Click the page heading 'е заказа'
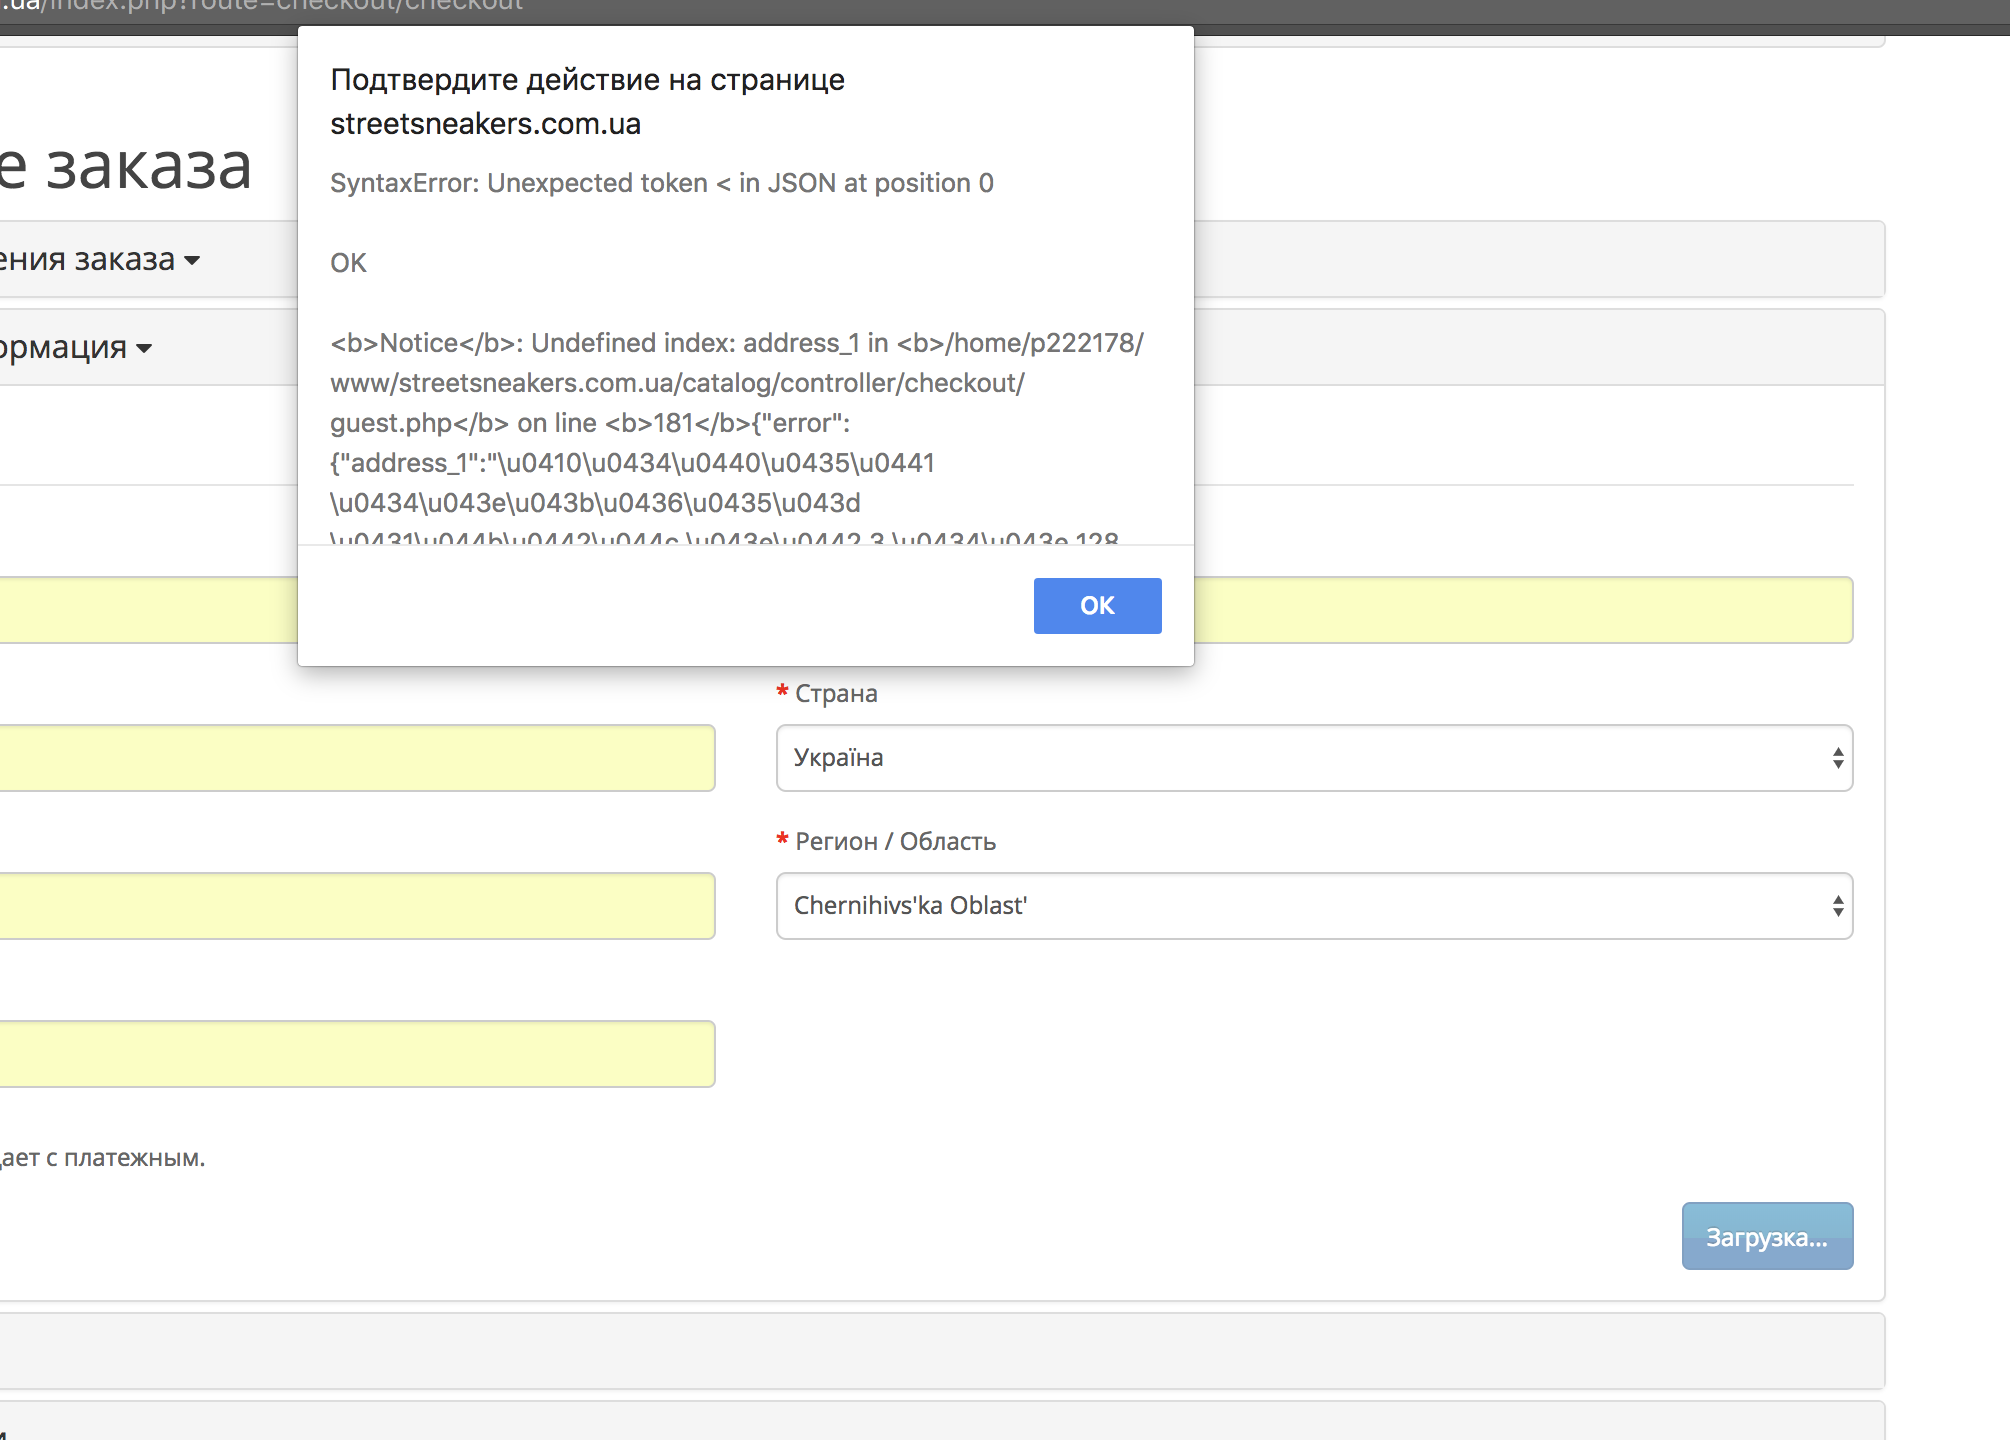 pyautogui.click(x=126, y=166)
